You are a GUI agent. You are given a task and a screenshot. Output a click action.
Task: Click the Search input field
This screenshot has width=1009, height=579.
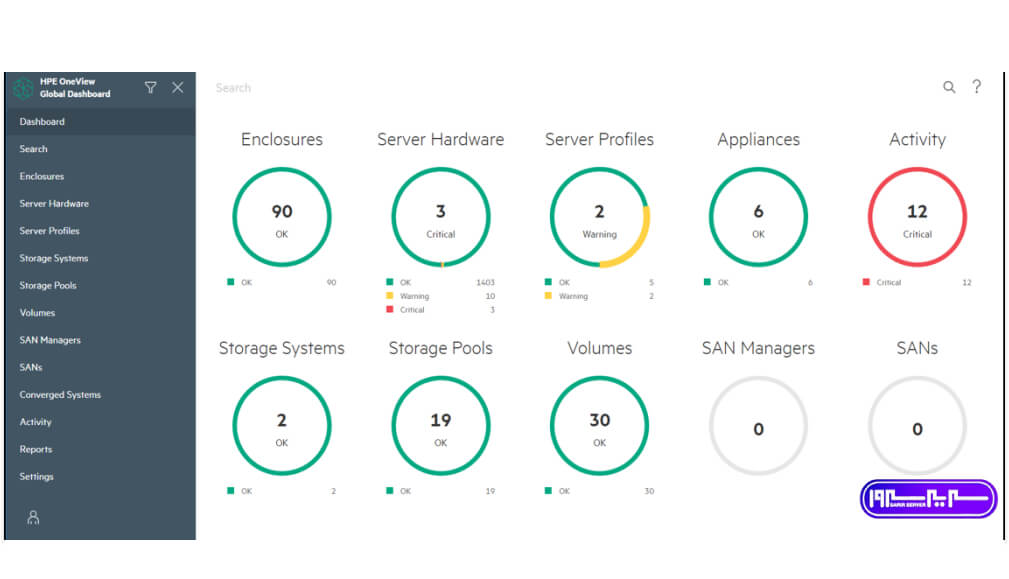(x=500, y=88)
